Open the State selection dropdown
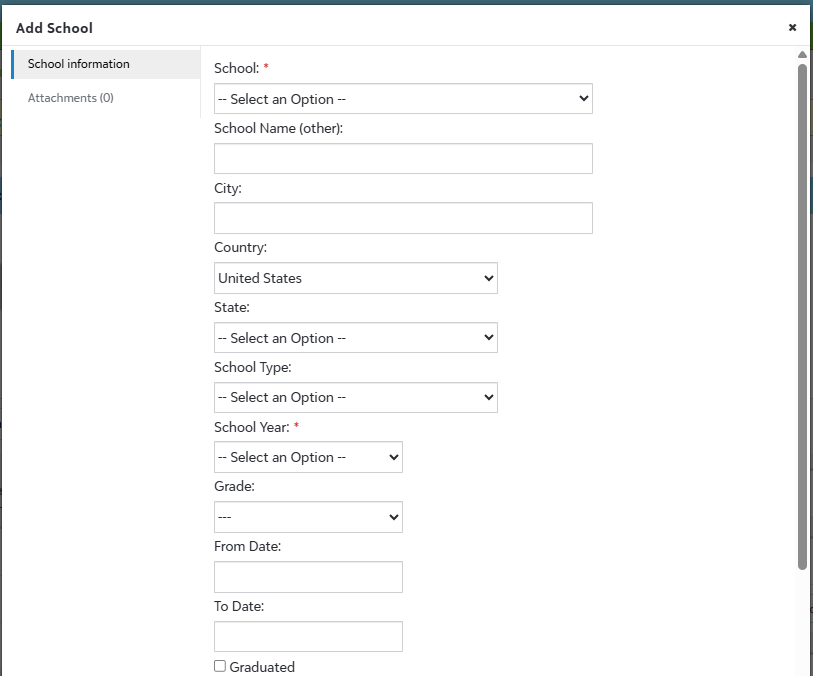Screen dimensions: 813x676 pyautogui.click(x=355, y=338)
